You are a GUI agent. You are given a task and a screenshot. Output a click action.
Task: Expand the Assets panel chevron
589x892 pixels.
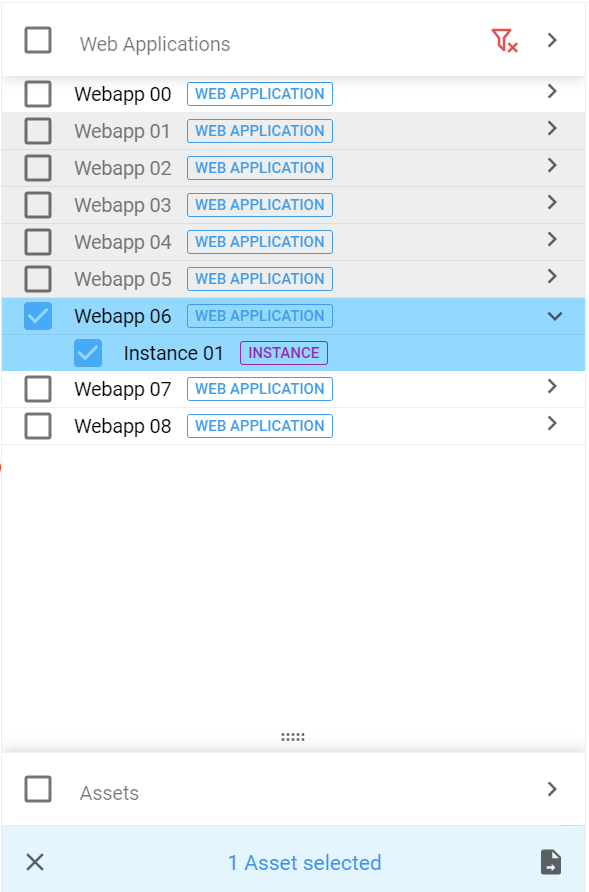click(552, 789)
